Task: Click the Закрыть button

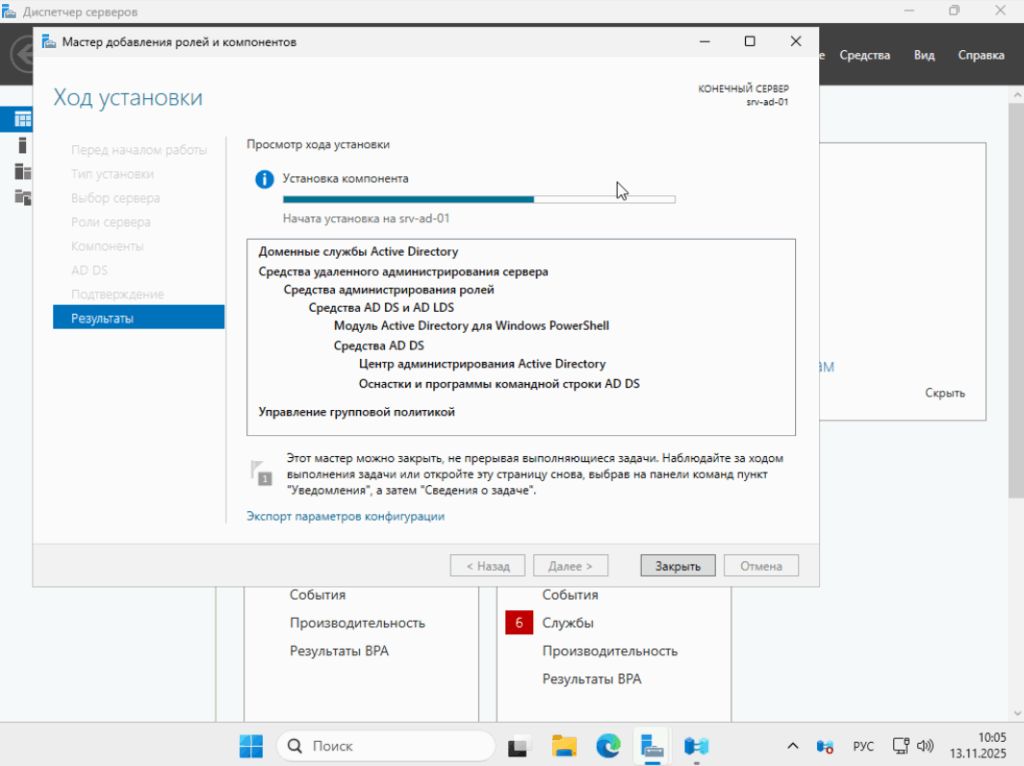Action: 678,566
